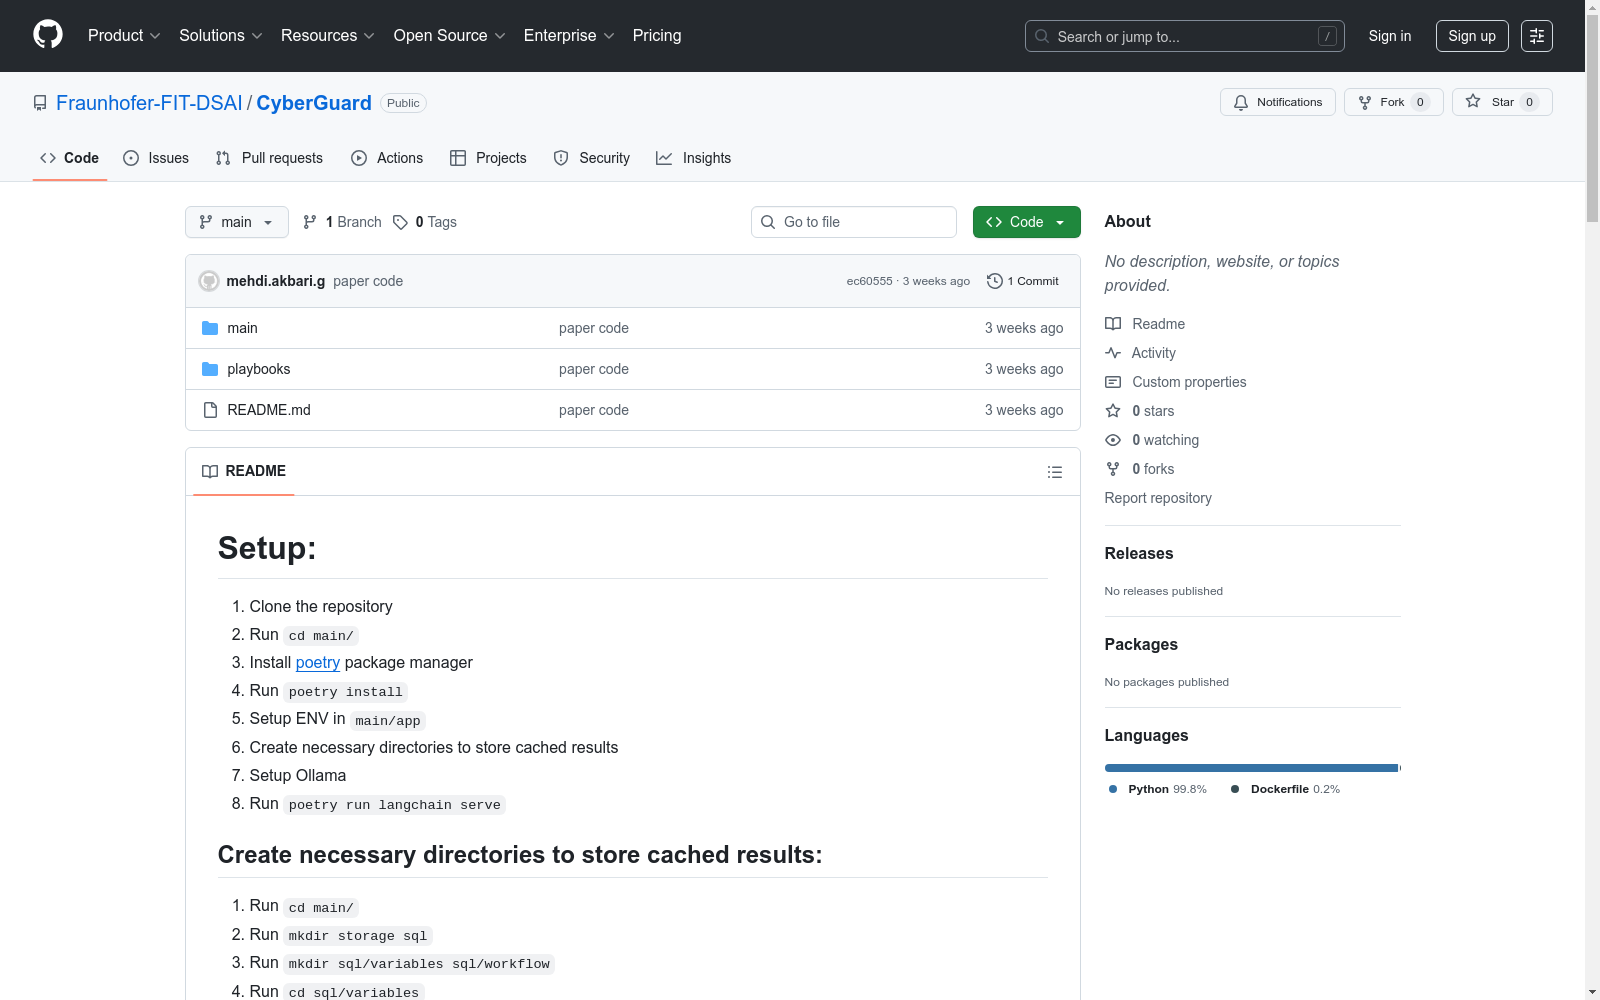Switch to the Code tab
The height and width of the screenshot is (1000, 1600).
pyautogui.click(x=70, y=158)
